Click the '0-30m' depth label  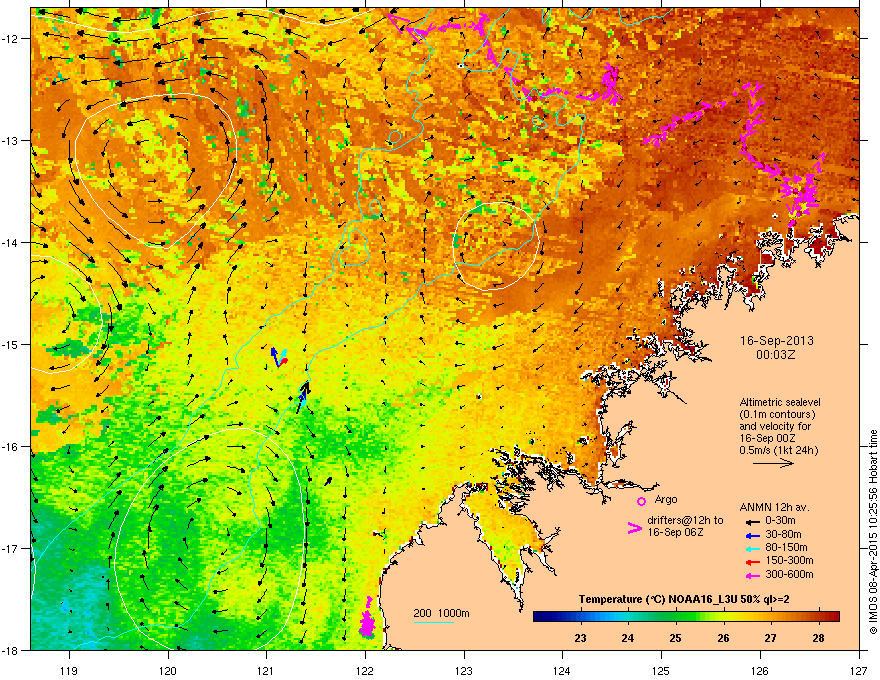click(x=780, y=521)
